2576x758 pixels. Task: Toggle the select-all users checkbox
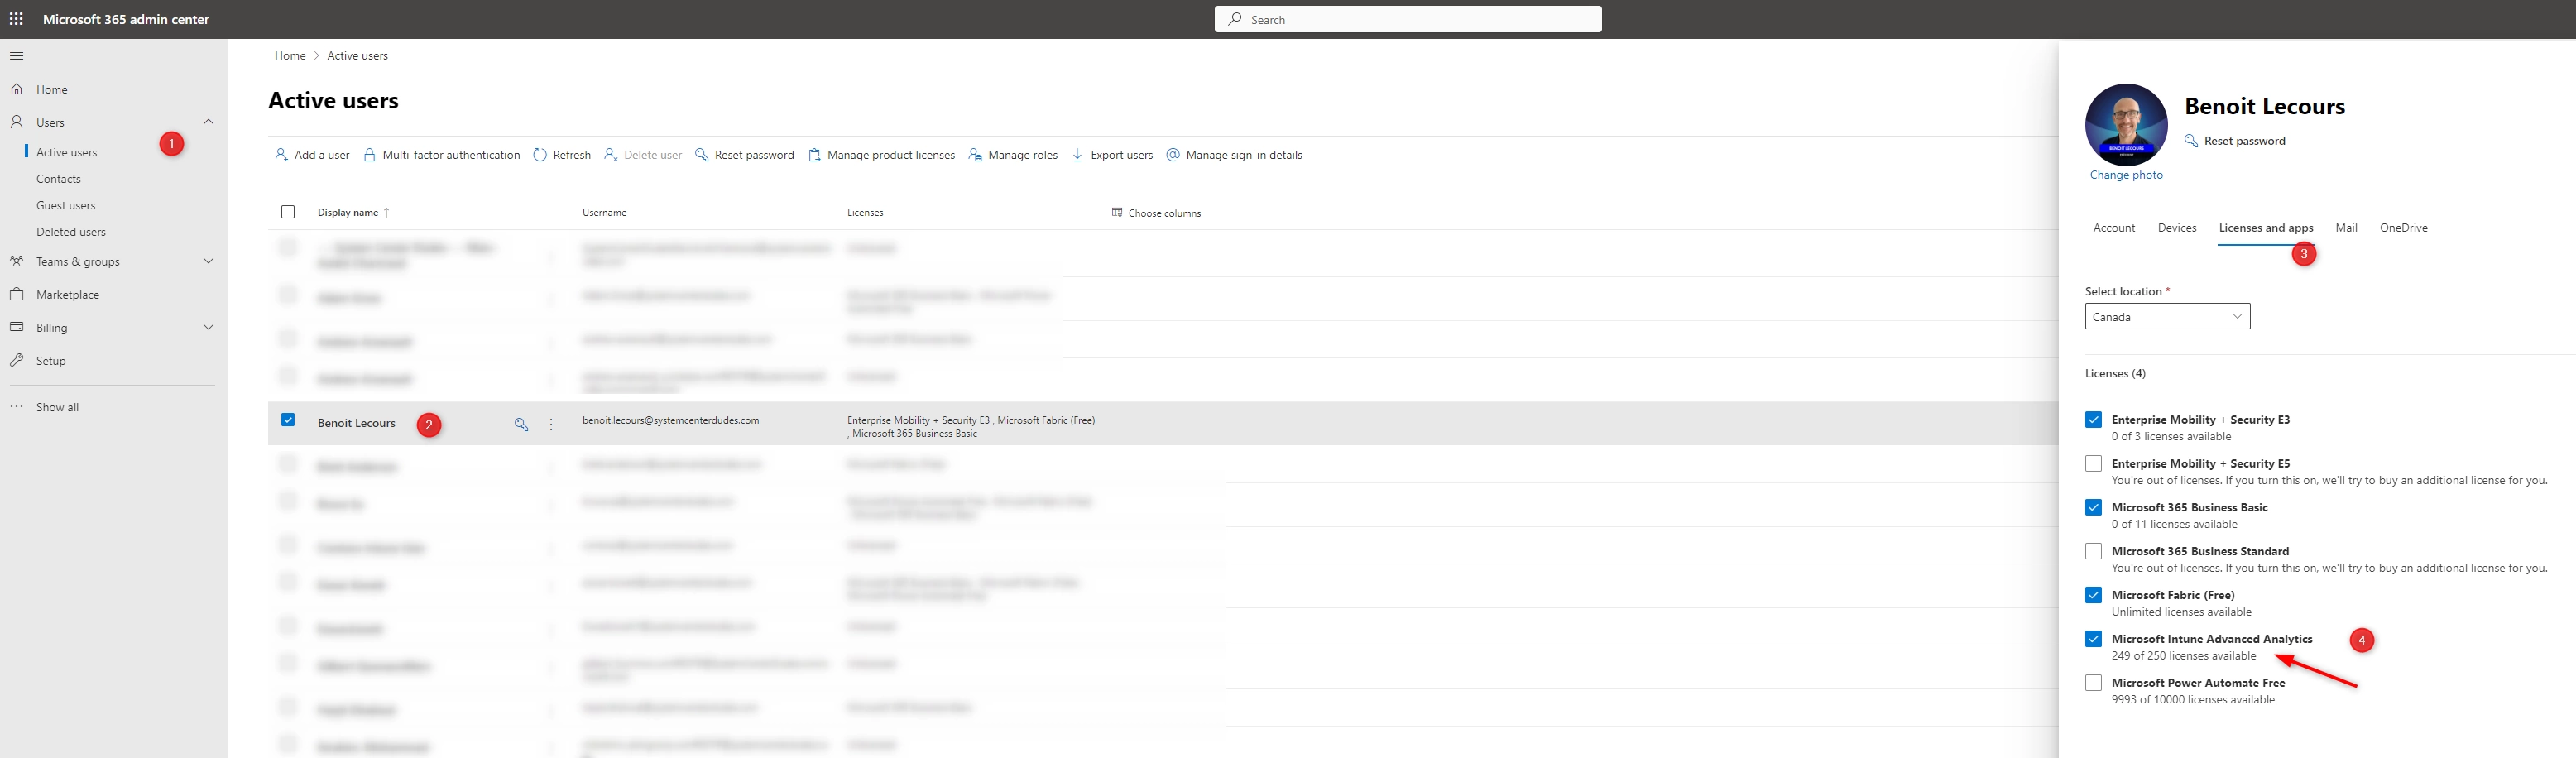(288, 212)
